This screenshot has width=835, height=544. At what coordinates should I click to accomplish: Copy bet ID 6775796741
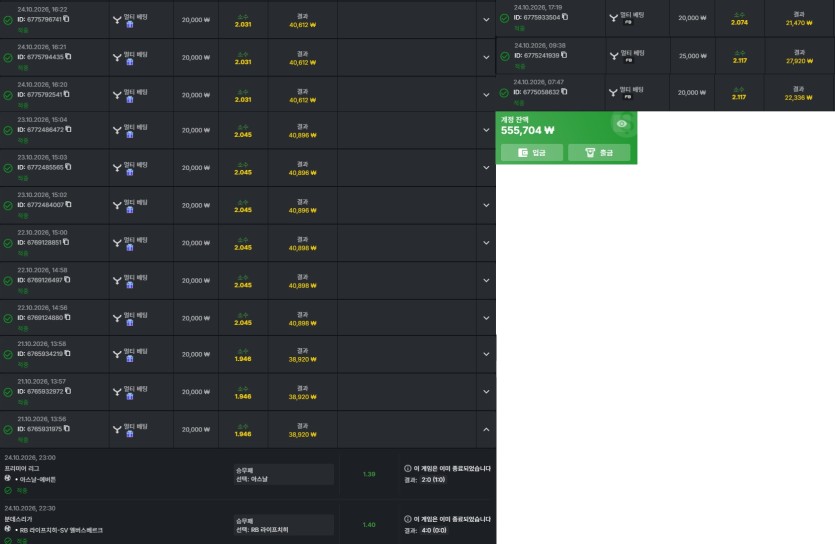(67, 19)
